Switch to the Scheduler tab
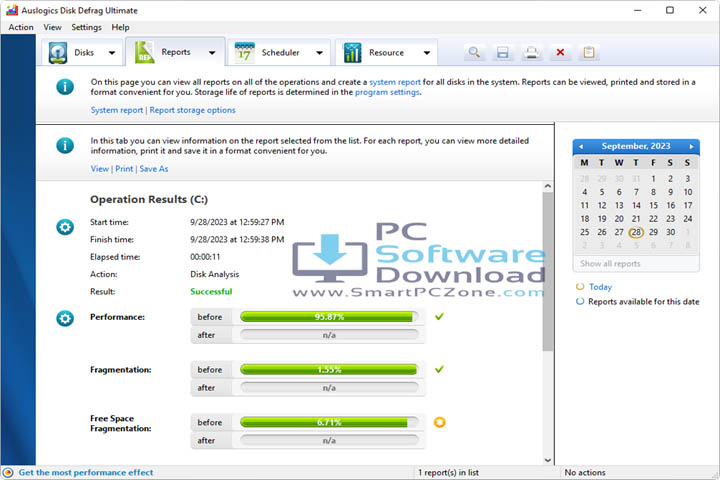The image size is (720, 480). coord(280,53)
